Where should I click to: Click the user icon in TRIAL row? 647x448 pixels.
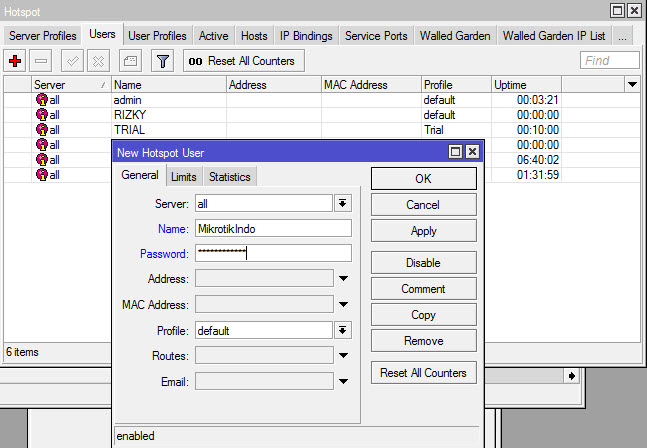(x=42, y=130)
